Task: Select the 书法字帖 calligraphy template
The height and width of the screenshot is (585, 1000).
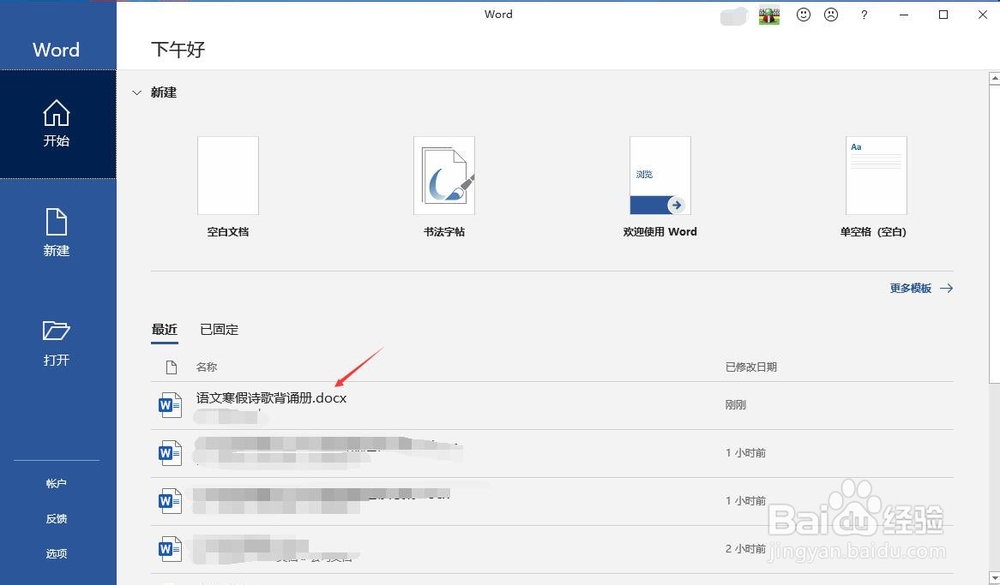Action: pos(444,187)
